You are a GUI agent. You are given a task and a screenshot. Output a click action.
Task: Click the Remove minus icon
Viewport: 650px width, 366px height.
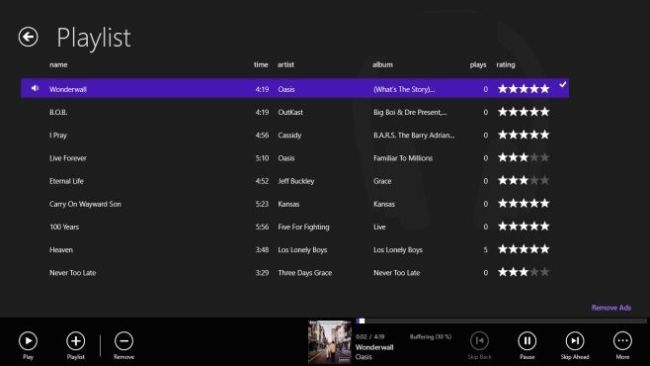click(124, 341)
